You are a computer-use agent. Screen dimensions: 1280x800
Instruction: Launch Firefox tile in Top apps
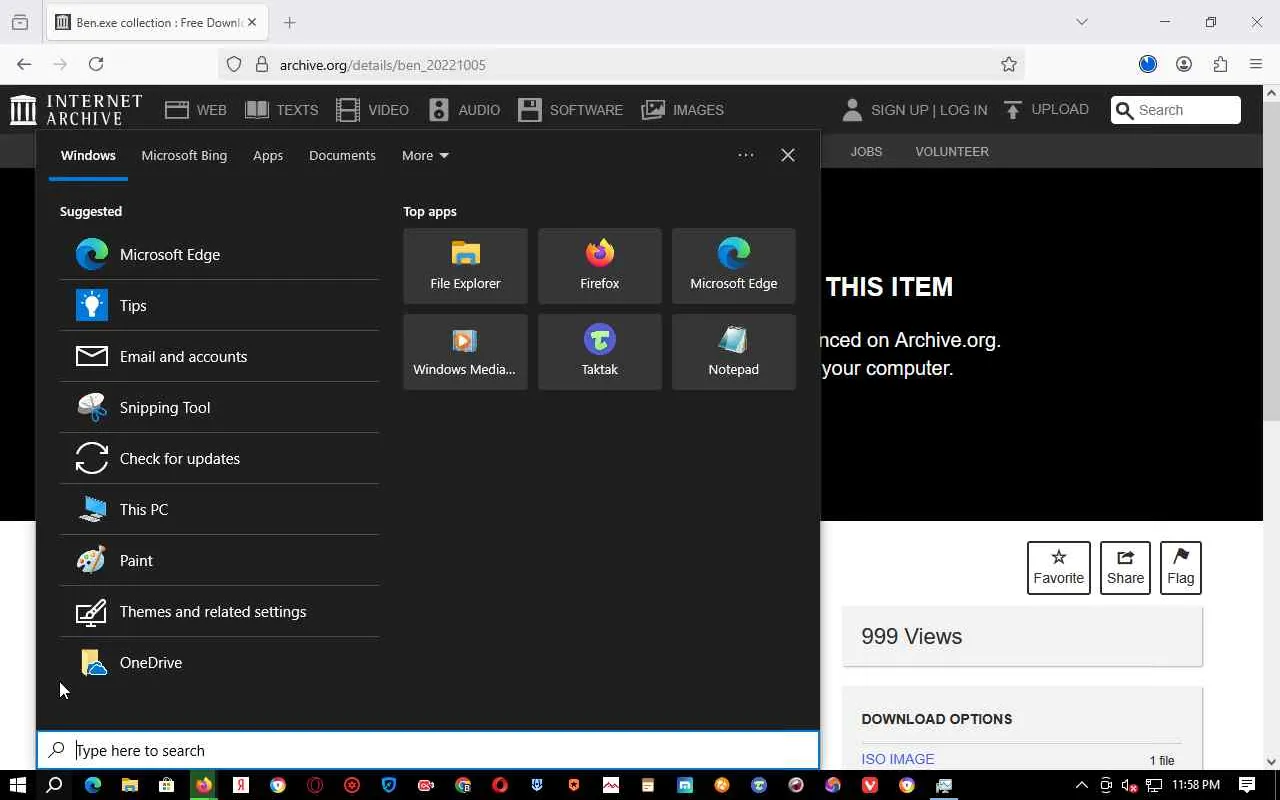pyautogui.click(x=600, y=266)
